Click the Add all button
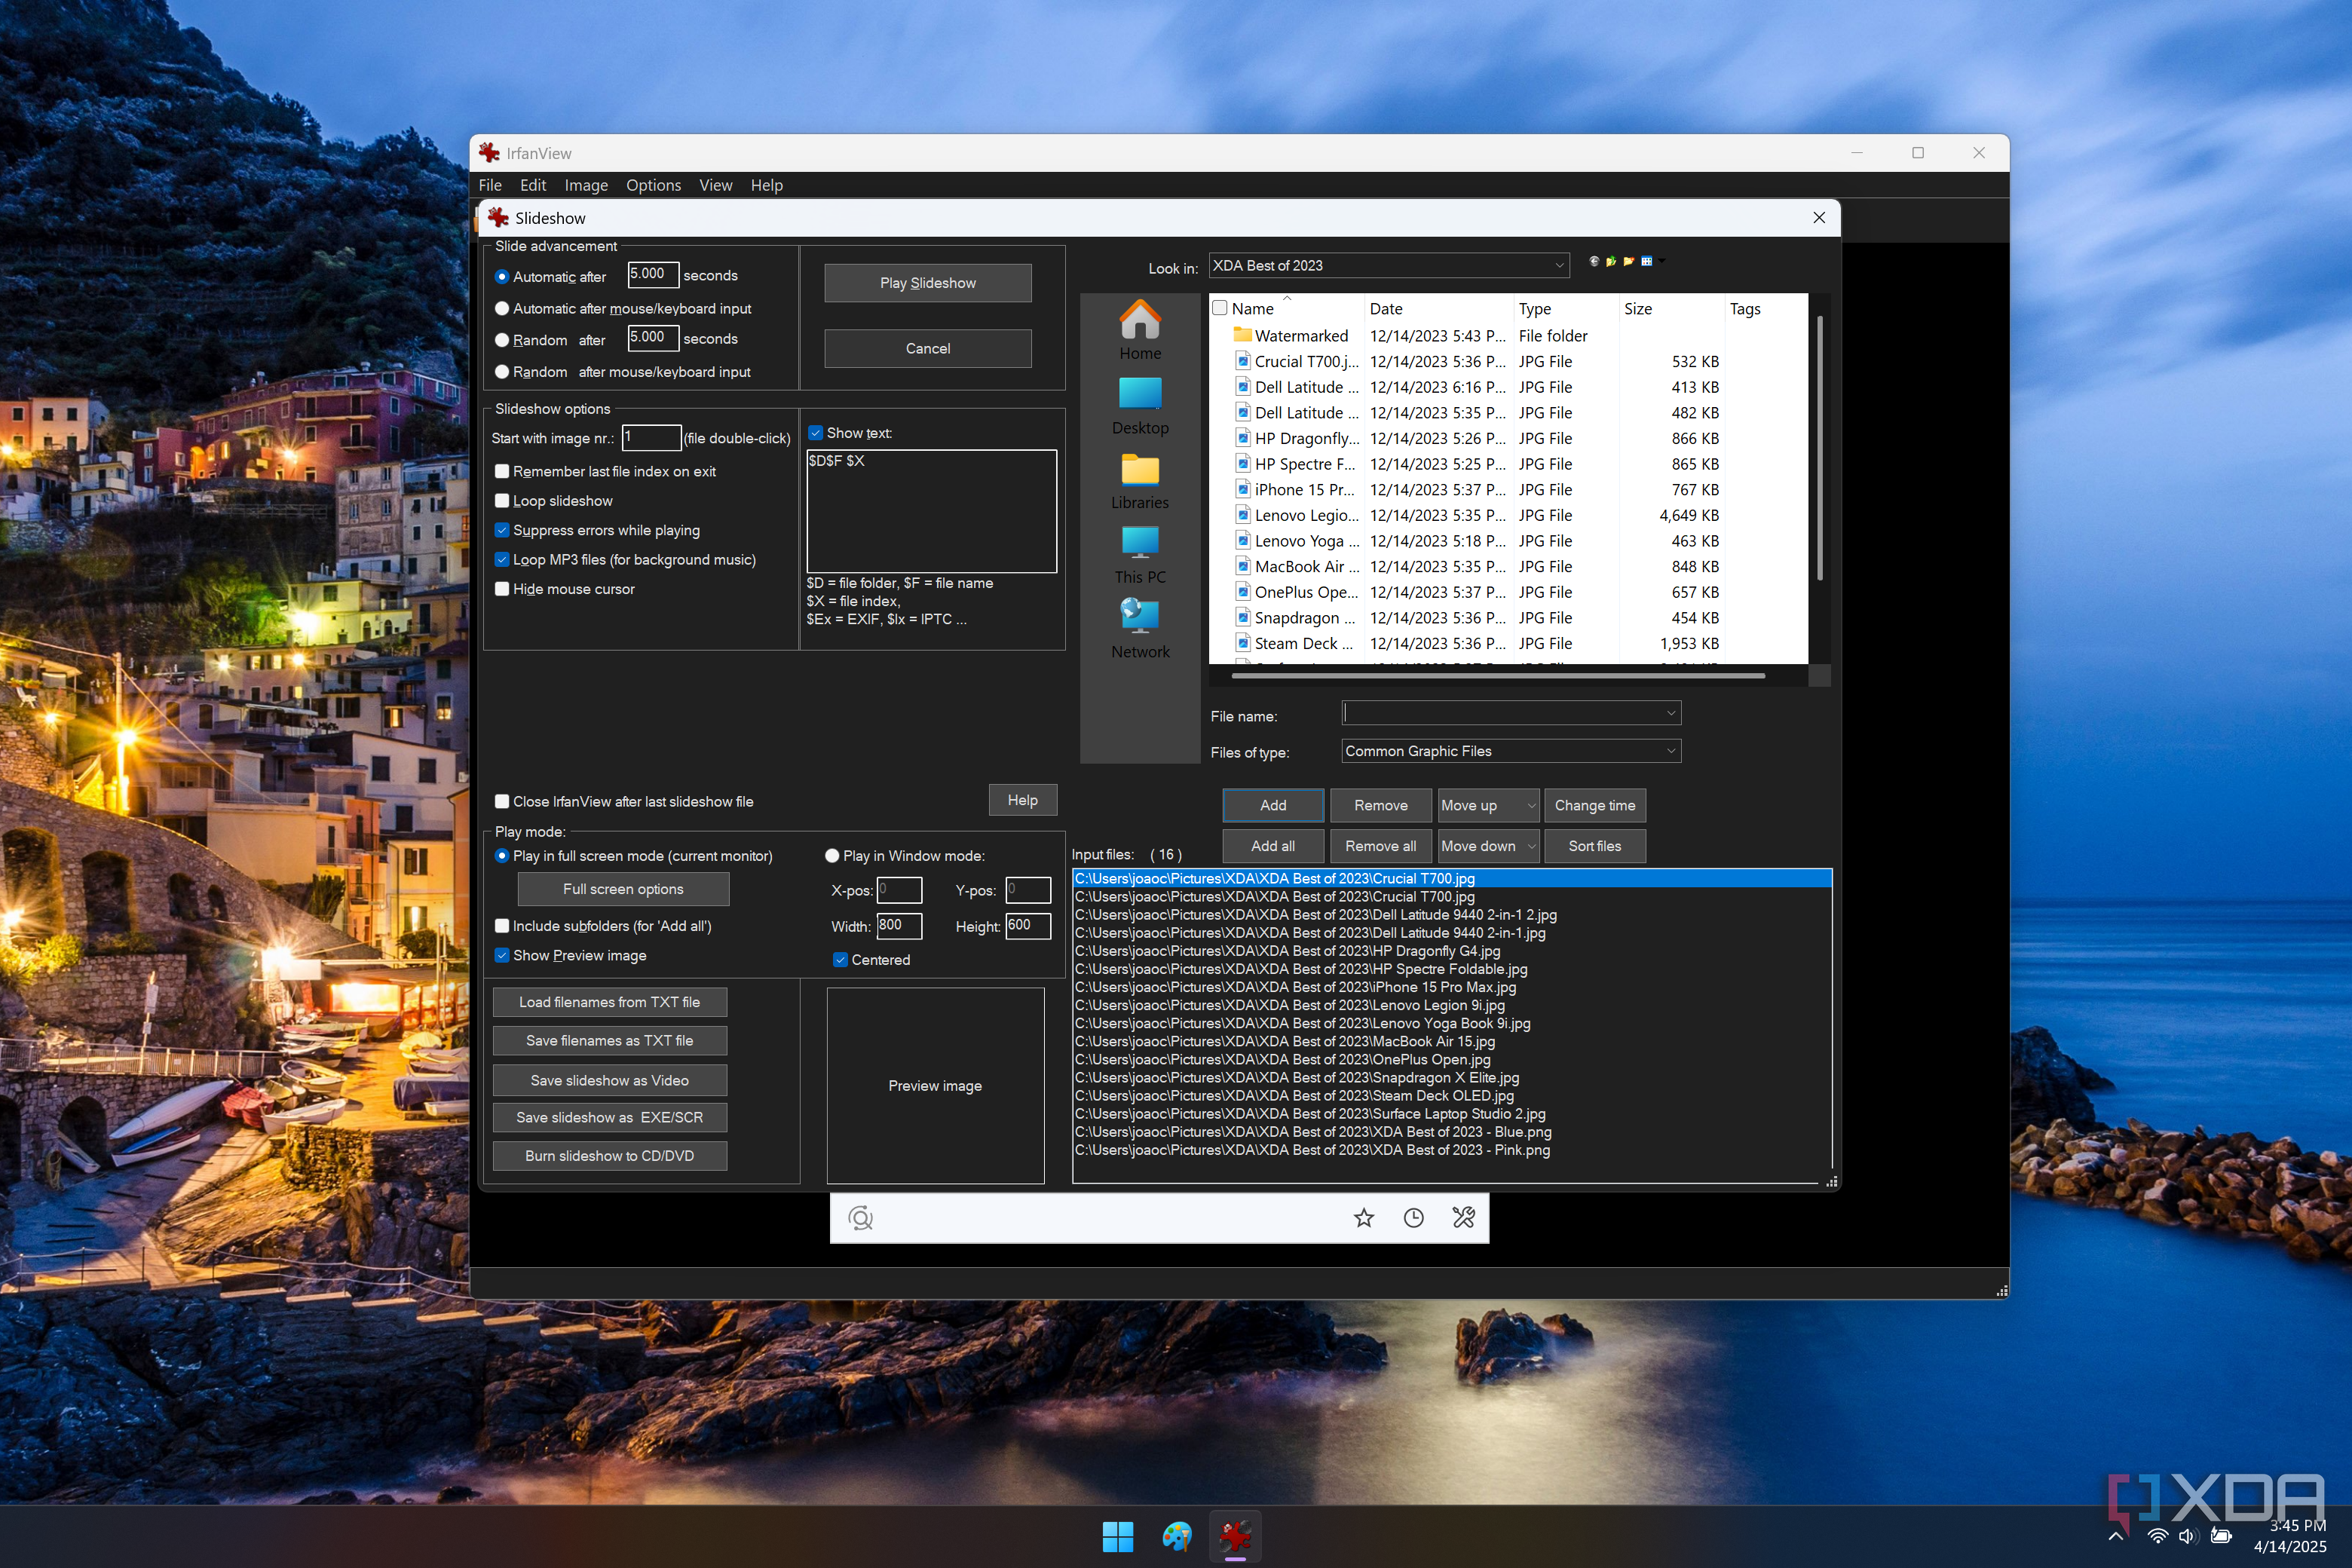This screenshot has height=1568, width=2352. pyautogui.click(x=1272, y=846)
